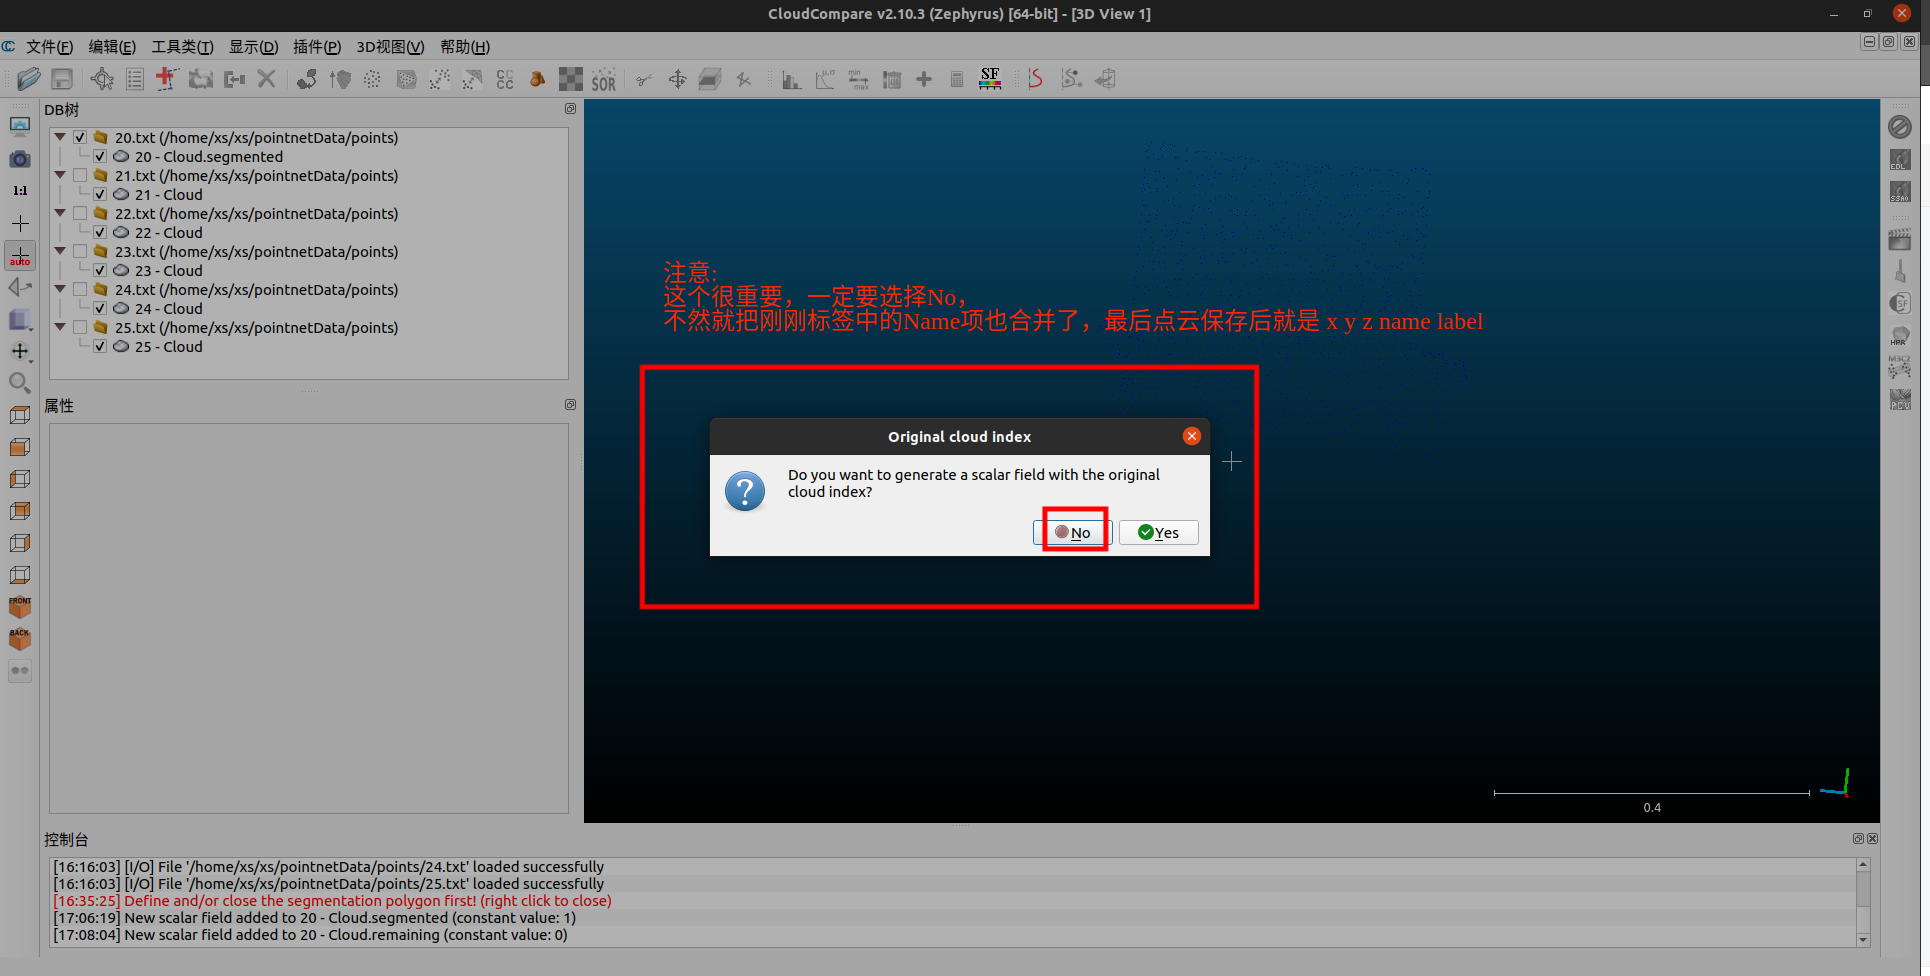
Task: Toggle checkbox for 21 - Cloud
Action: (x=100, y=194)
